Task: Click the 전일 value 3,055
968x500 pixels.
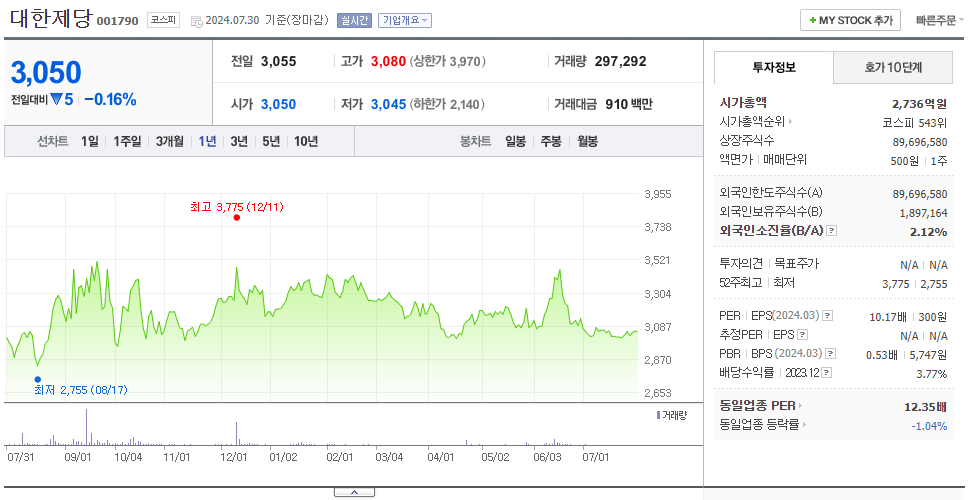Action: pyautogui.click(x=278, y=61)
